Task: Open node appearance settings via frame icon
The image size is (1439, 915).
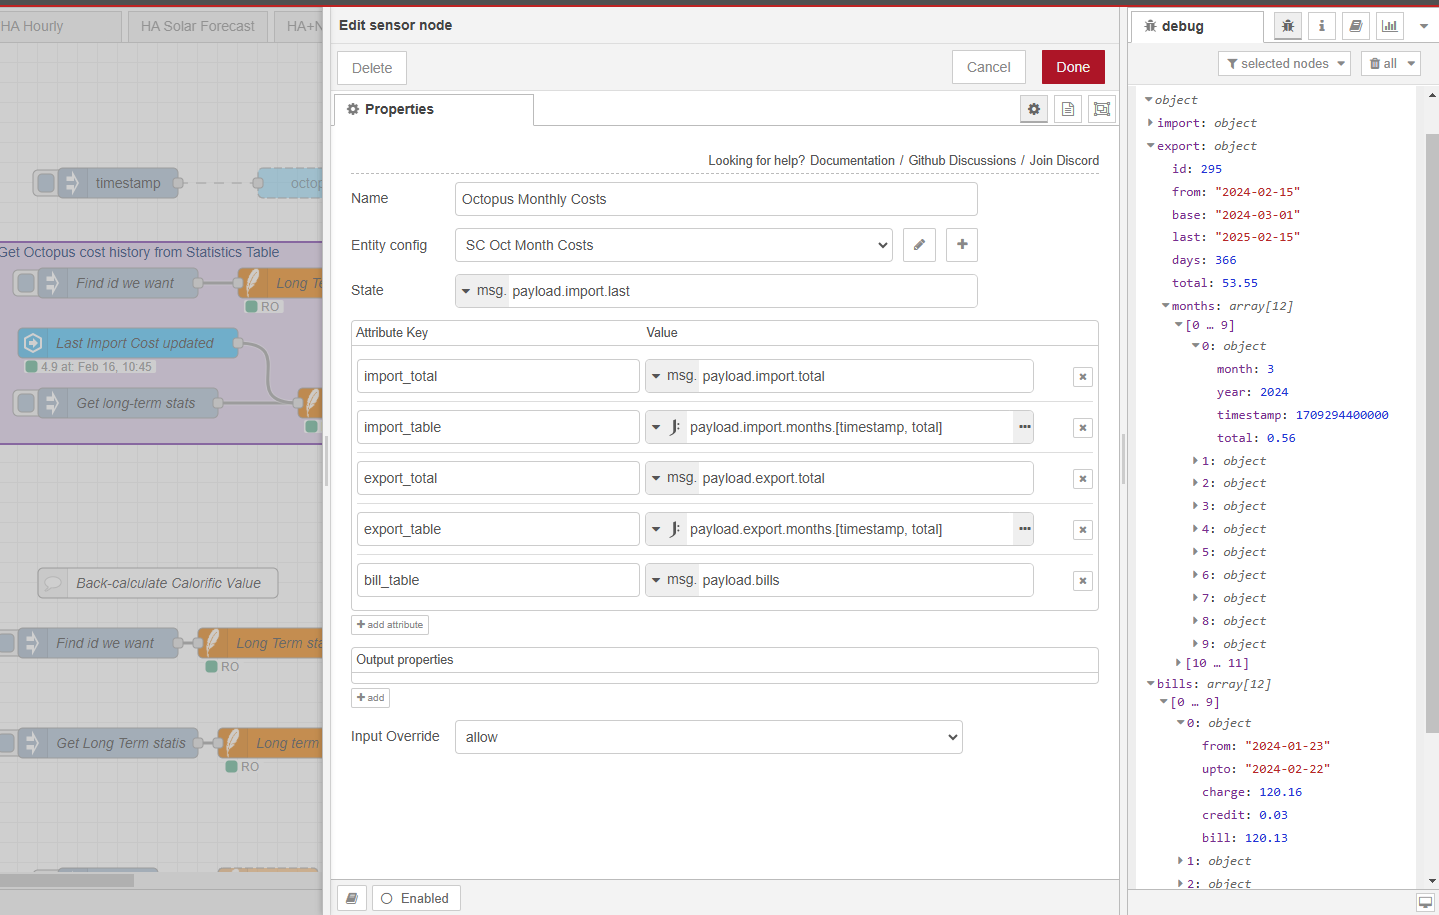Action: pyautogui.click(x=1101, y=109)
